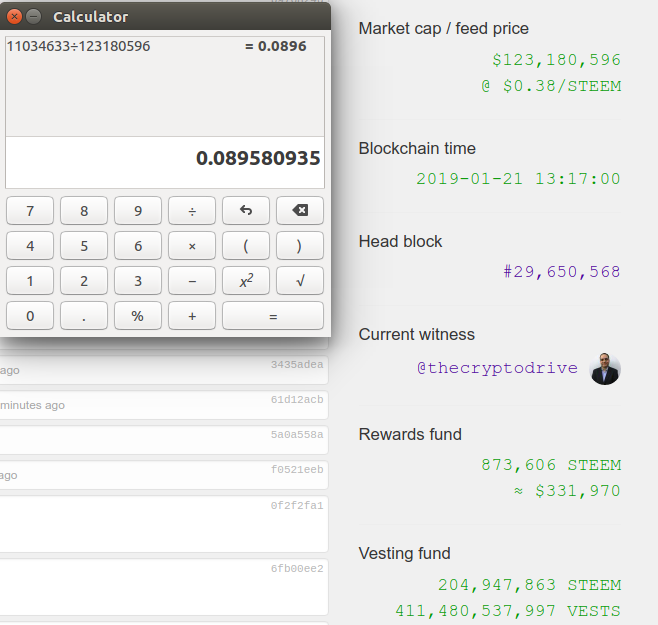Click transaction hash f0521eeb
The image size is (658, 625).
click(297, 469)
